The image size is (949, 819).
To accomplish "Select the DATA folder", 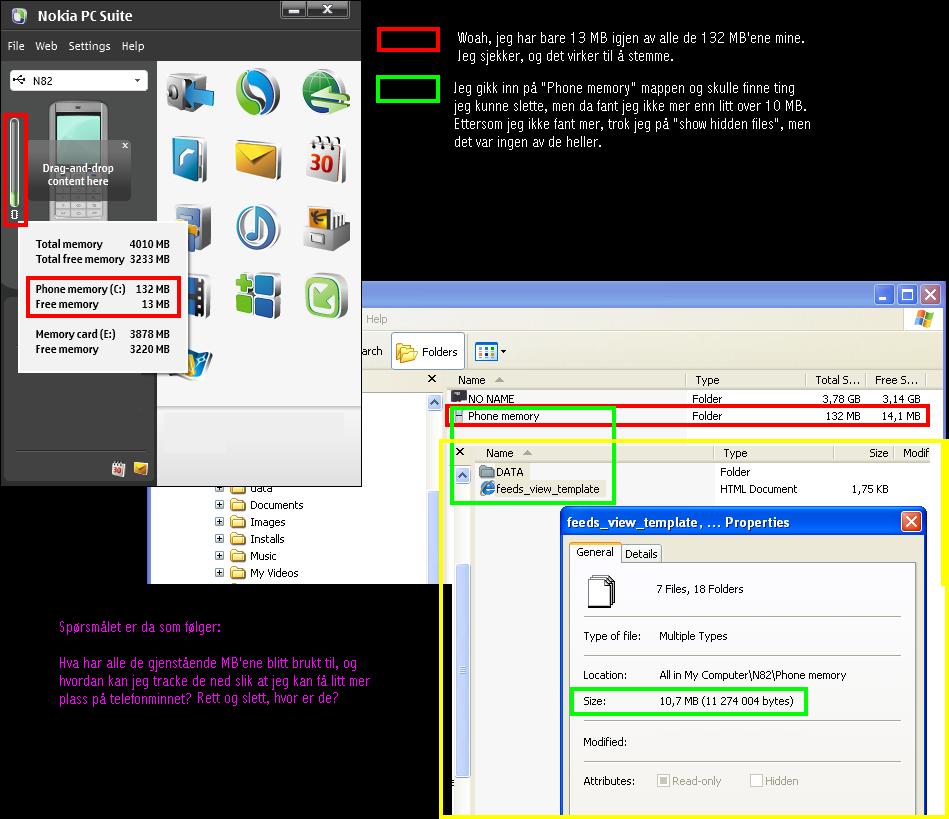I will coord(502,472).
